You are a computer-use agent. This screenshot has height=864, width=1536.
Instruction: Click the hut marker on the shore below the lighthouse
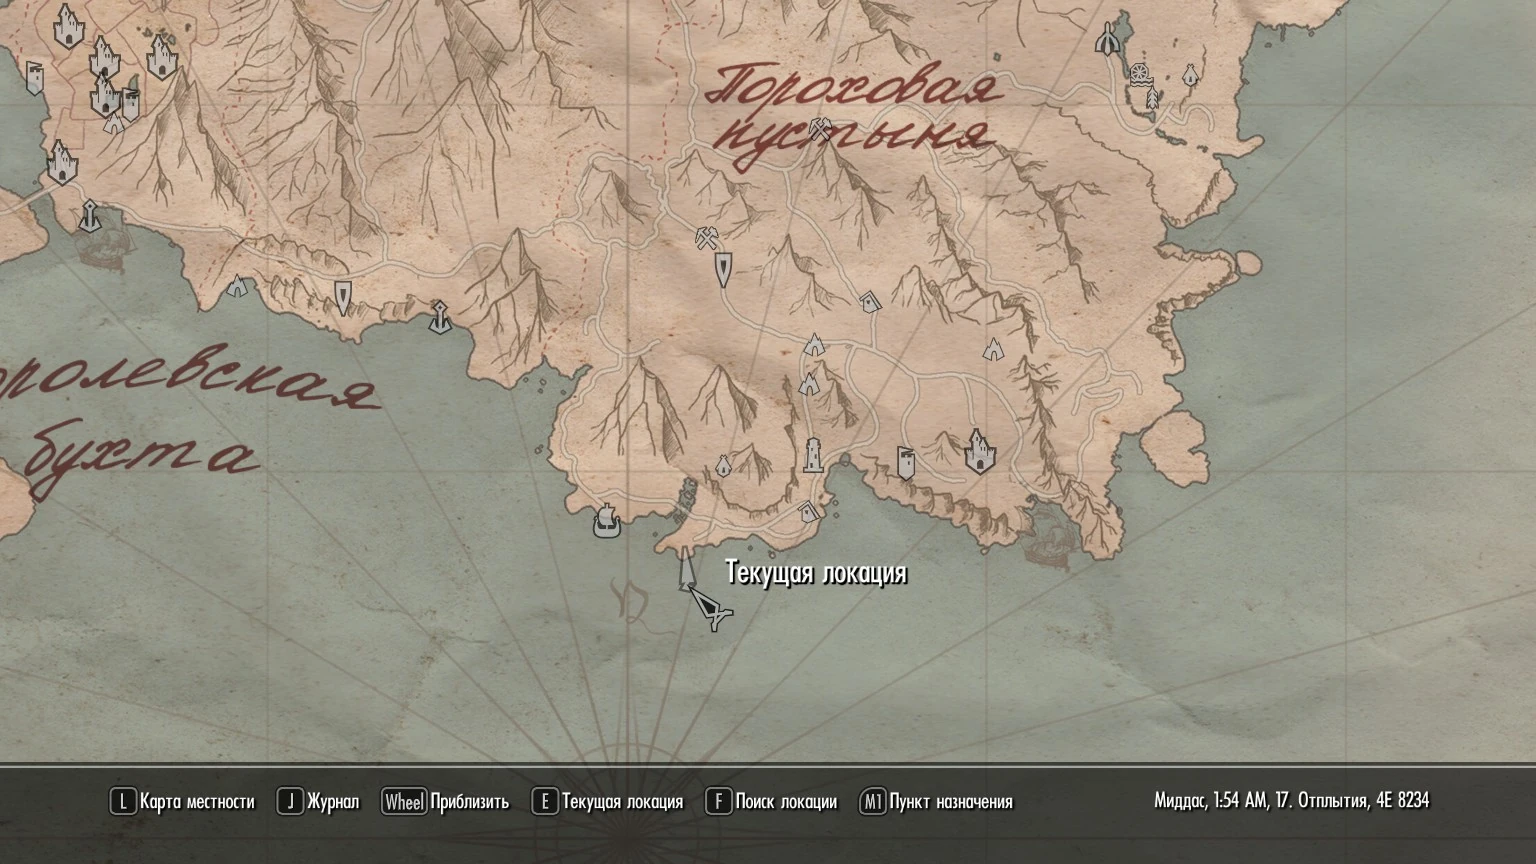tap(809, 511)
